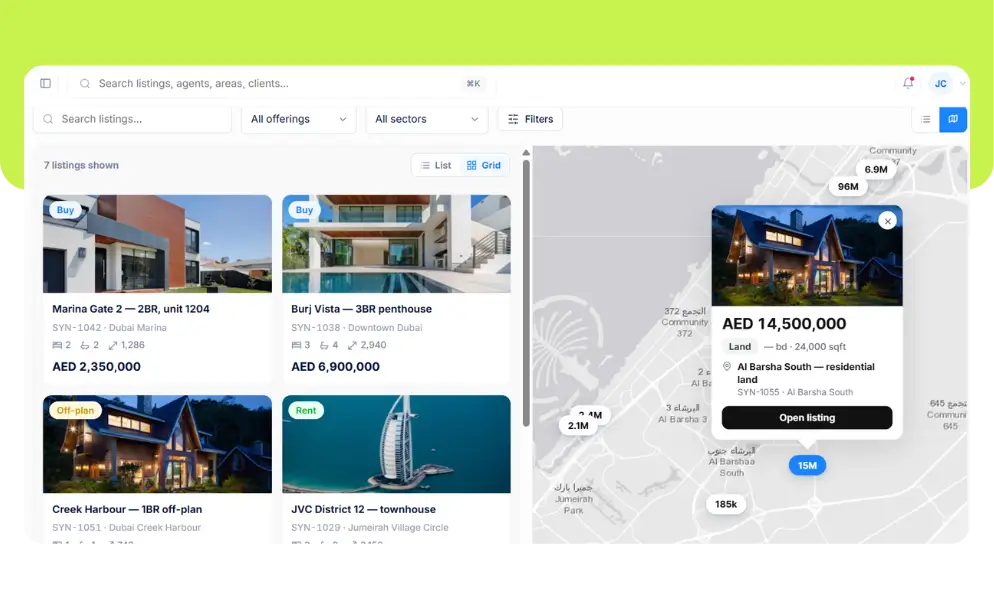Close the map listing popup
Viewport: 994px width, 609px height.
888,221
